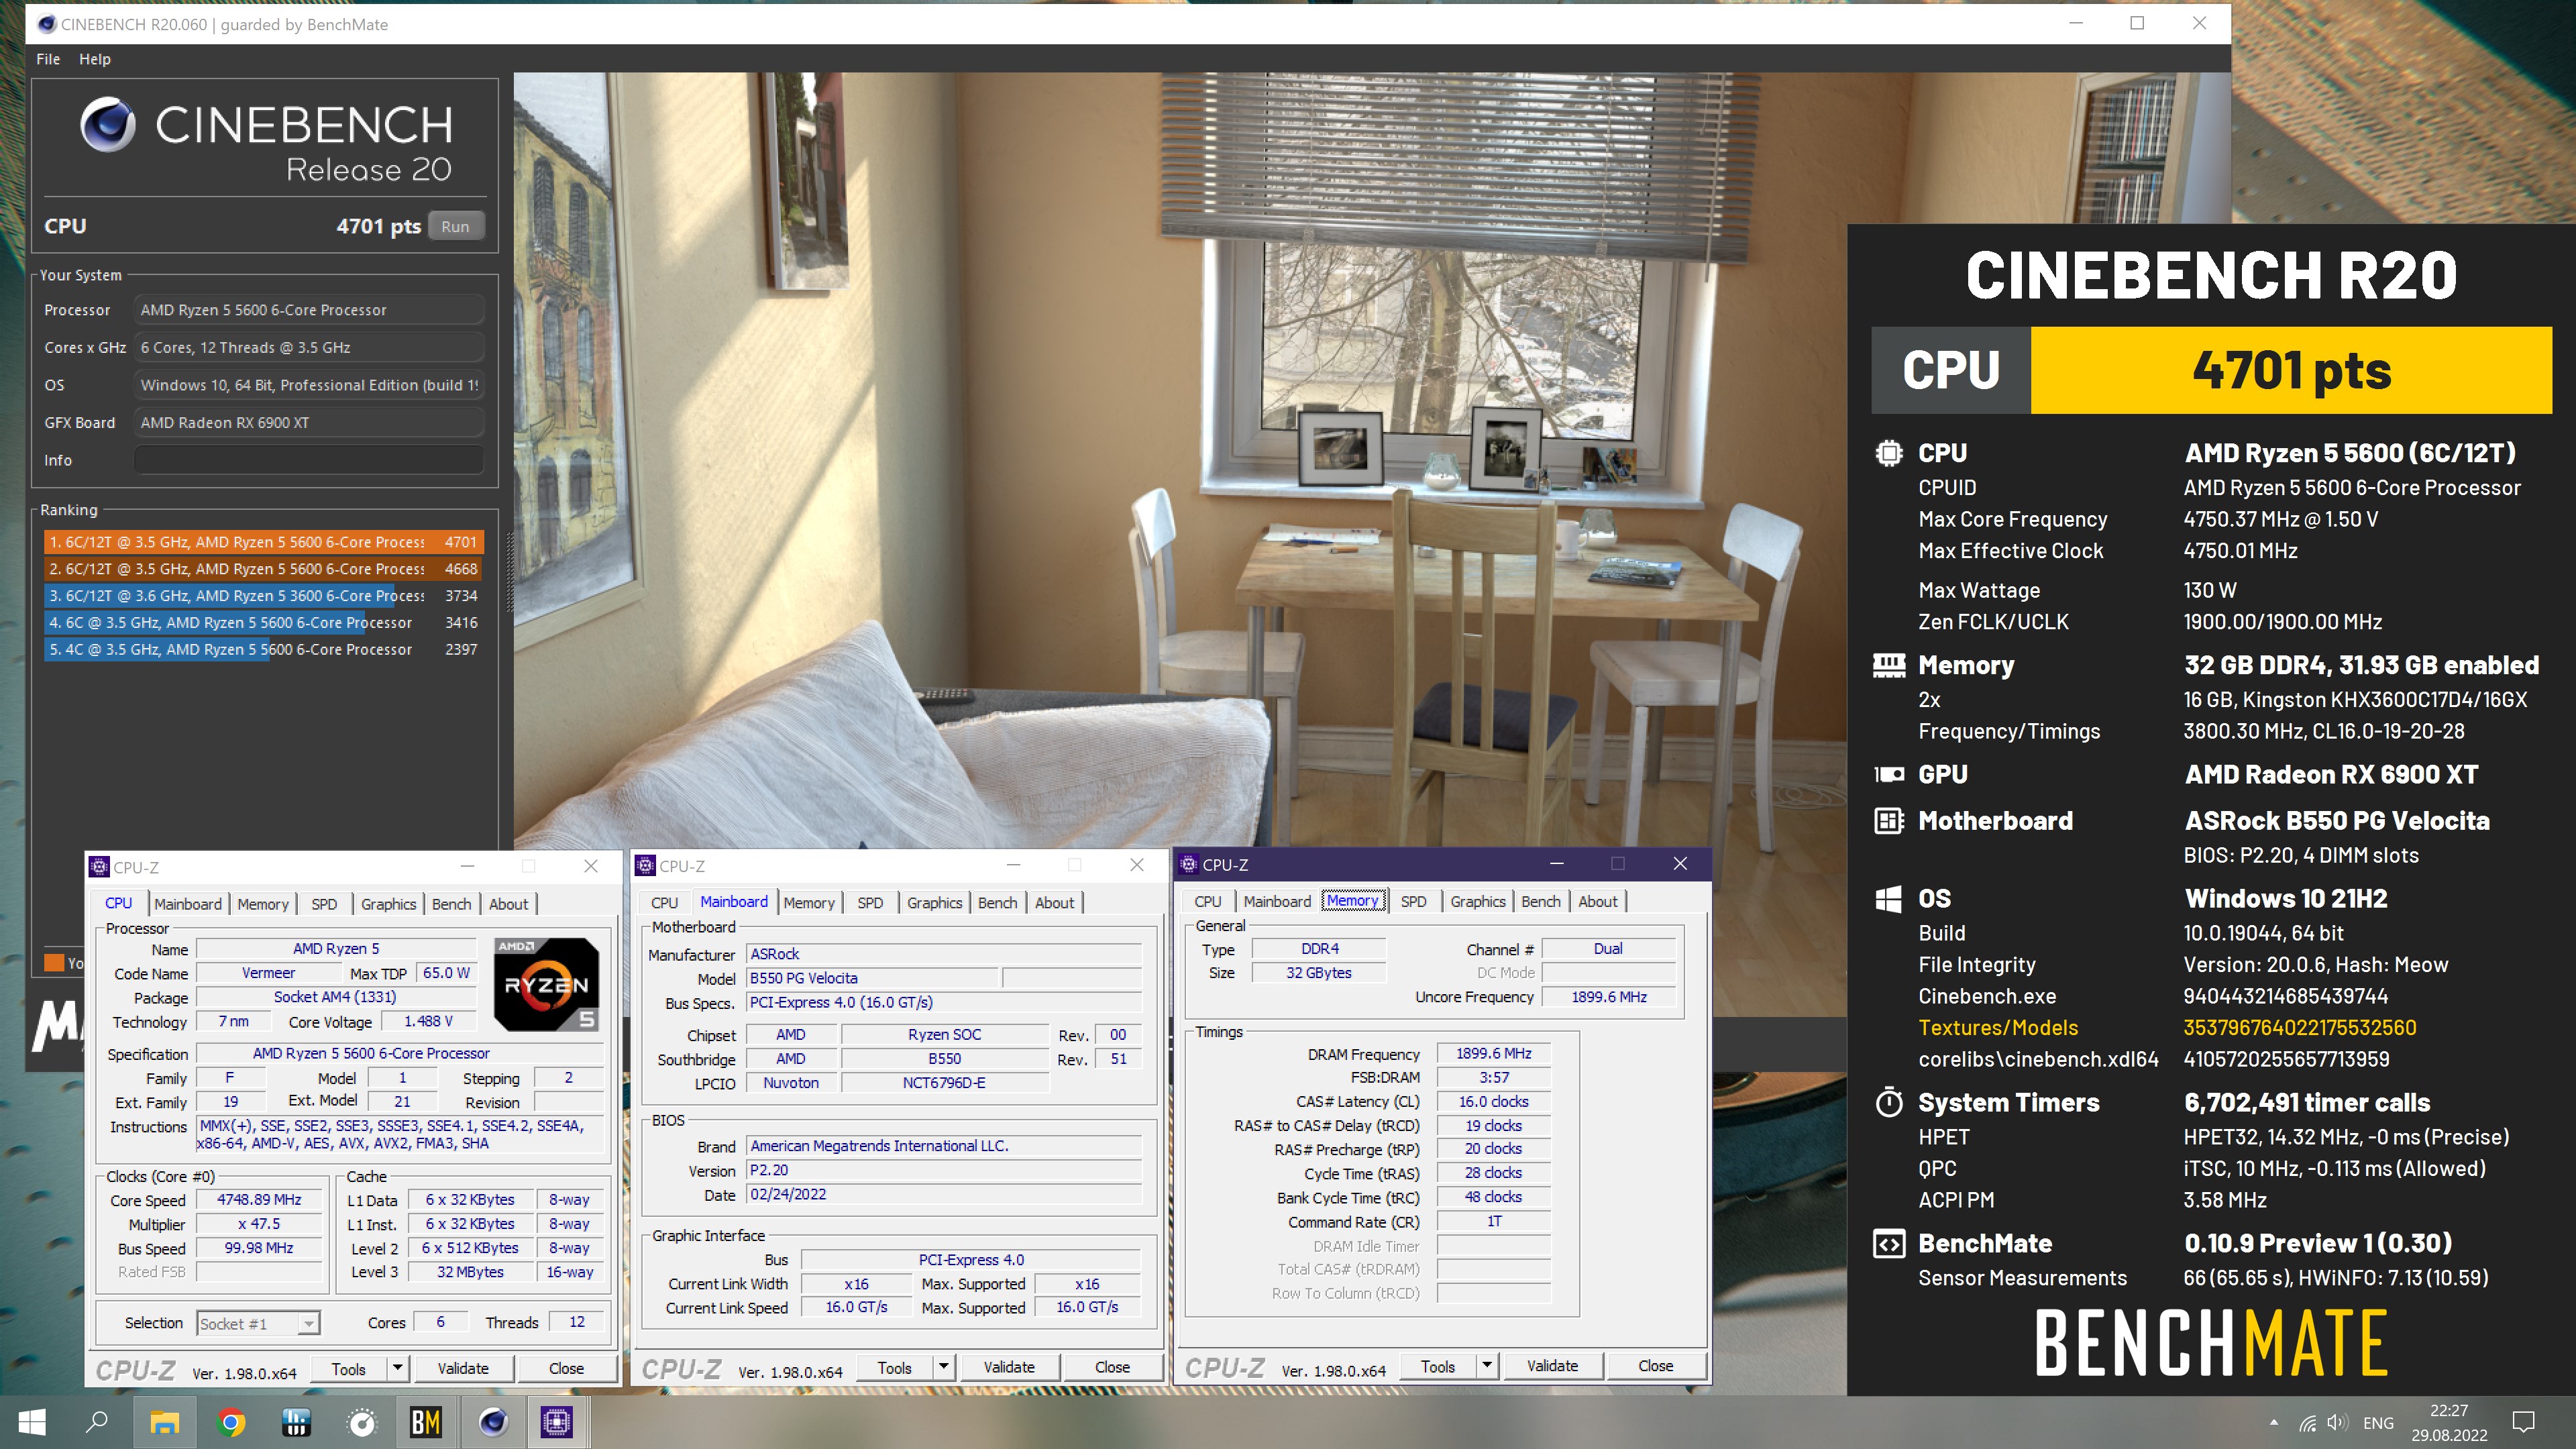Click the Core Speed 4748.89 MHz value
This screenshot has width=2576, height=1449.
click(x=259, y=1200)
